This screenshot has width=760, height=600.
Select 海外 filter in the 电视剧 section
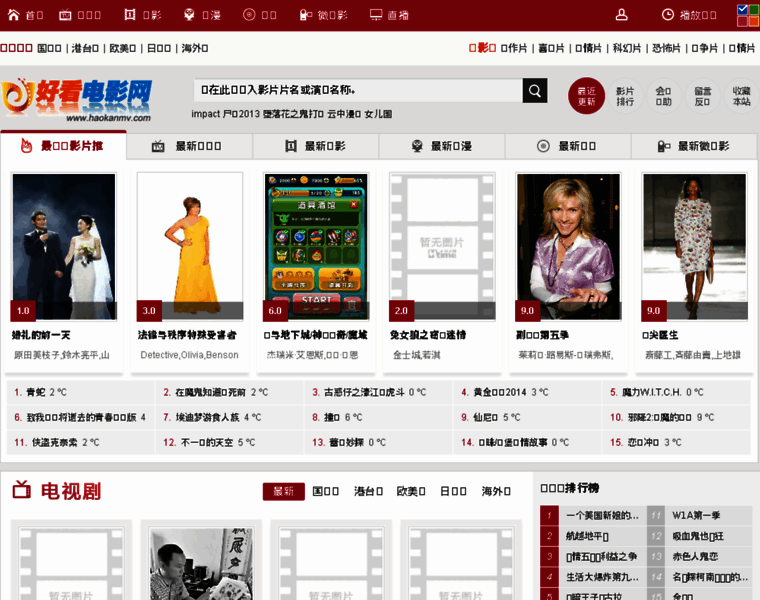pos(496,491)
